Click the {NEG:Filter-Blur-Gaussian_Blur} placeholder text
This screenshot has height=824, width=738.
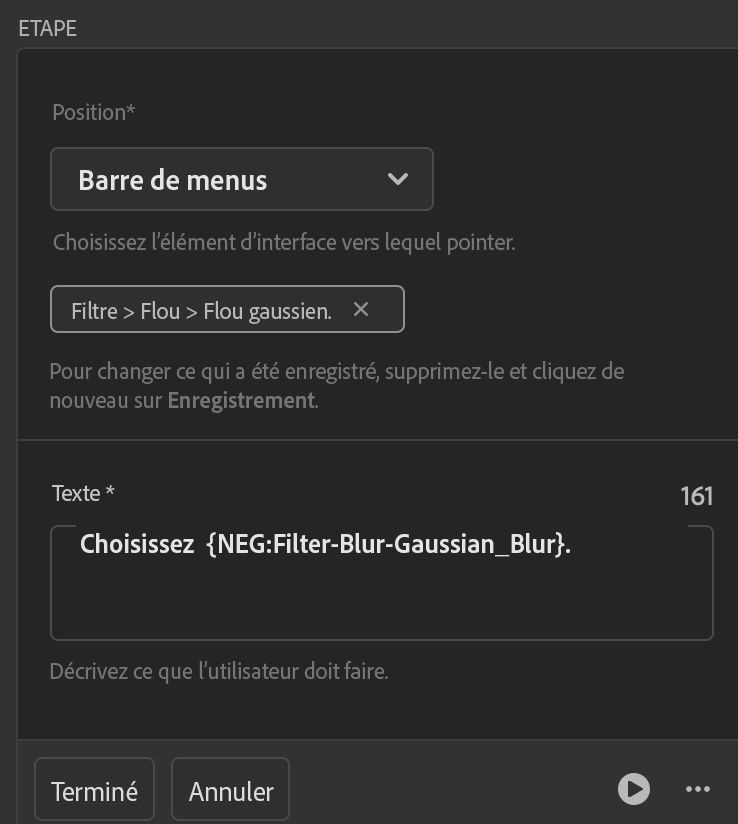385,545
